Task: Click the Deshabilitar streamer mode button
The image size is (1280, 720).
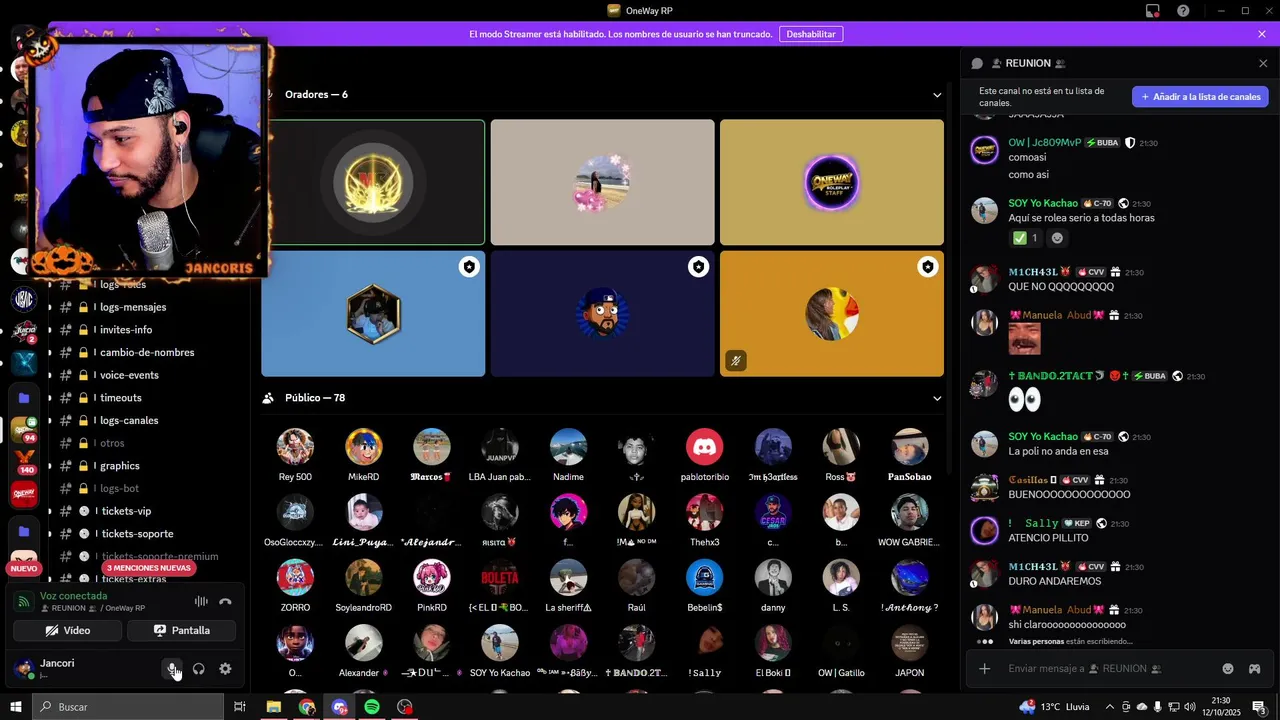Action: pos(811,34)
